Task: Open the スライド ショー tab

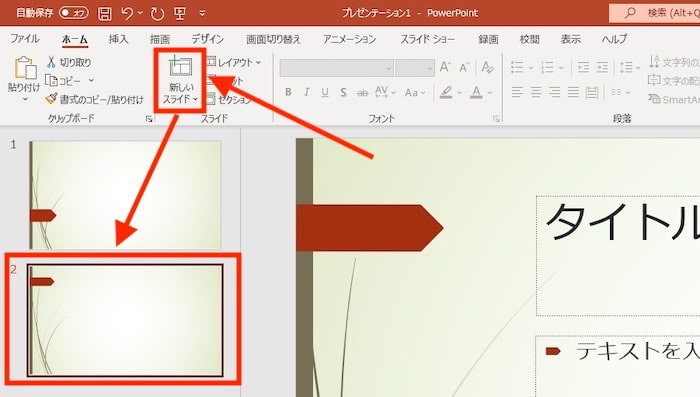Action: [427, 39]
